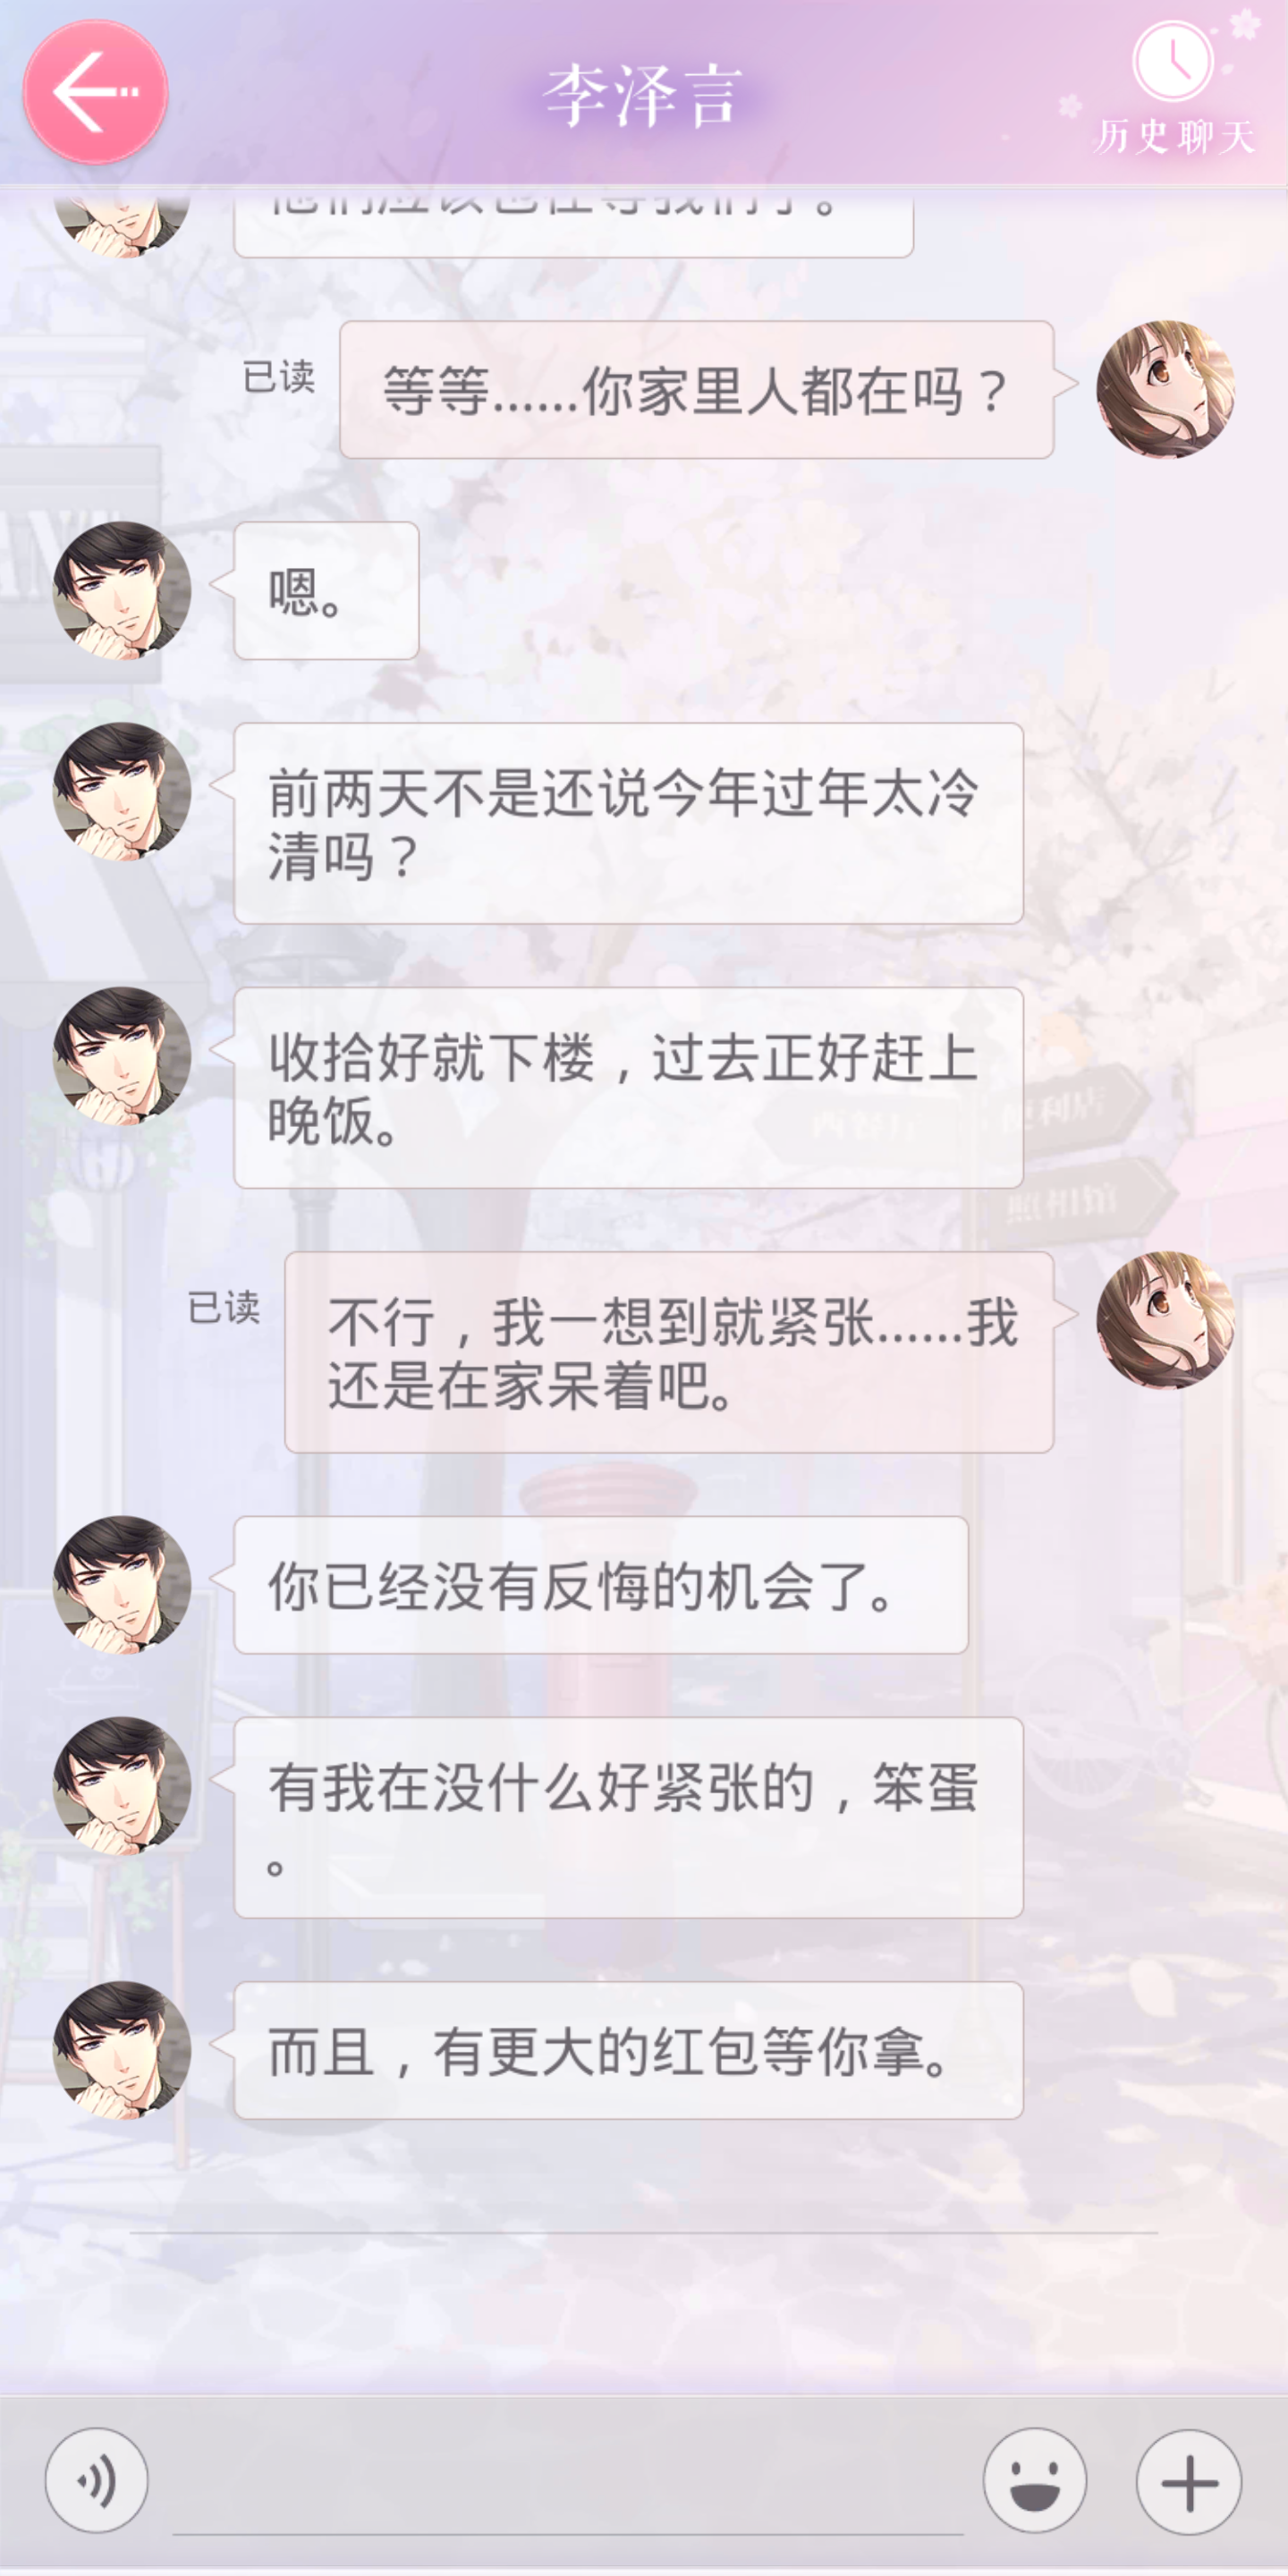1288x2576 pixels.
Task: Select the 李泽言 chat title
Action: (643, 96)
